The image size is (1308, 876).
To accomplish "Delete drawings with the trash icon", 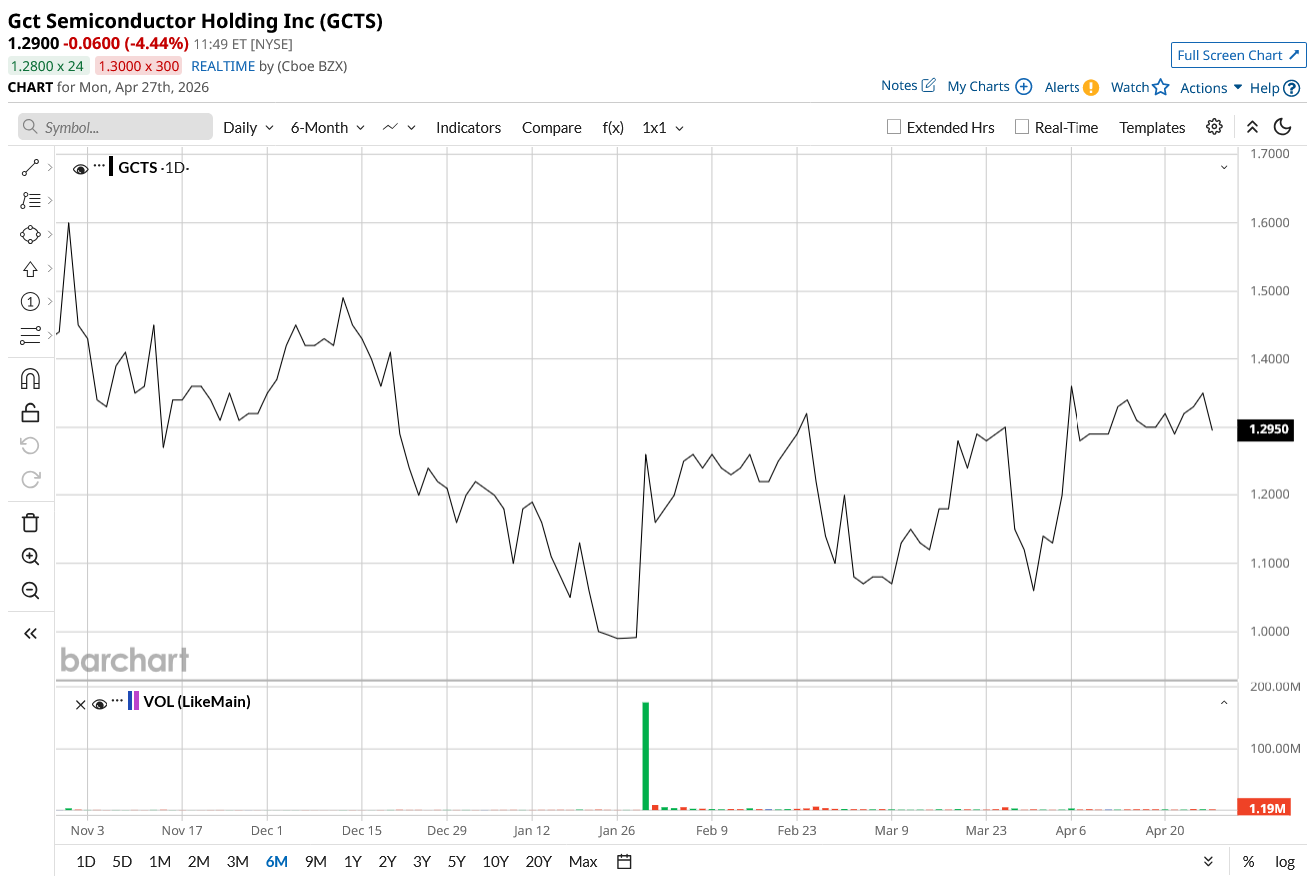I will click(x=30, y=522).
